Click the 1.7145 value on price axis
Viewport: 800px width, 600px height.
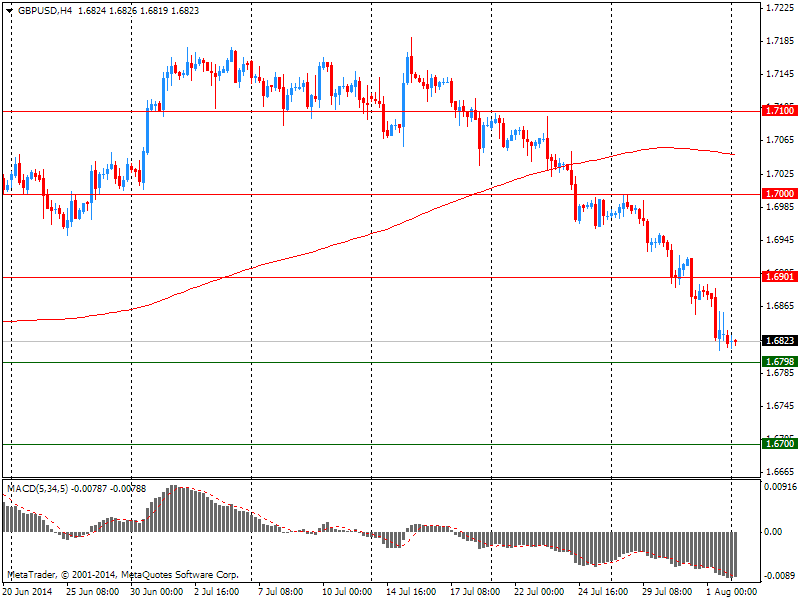pos(780,74)
